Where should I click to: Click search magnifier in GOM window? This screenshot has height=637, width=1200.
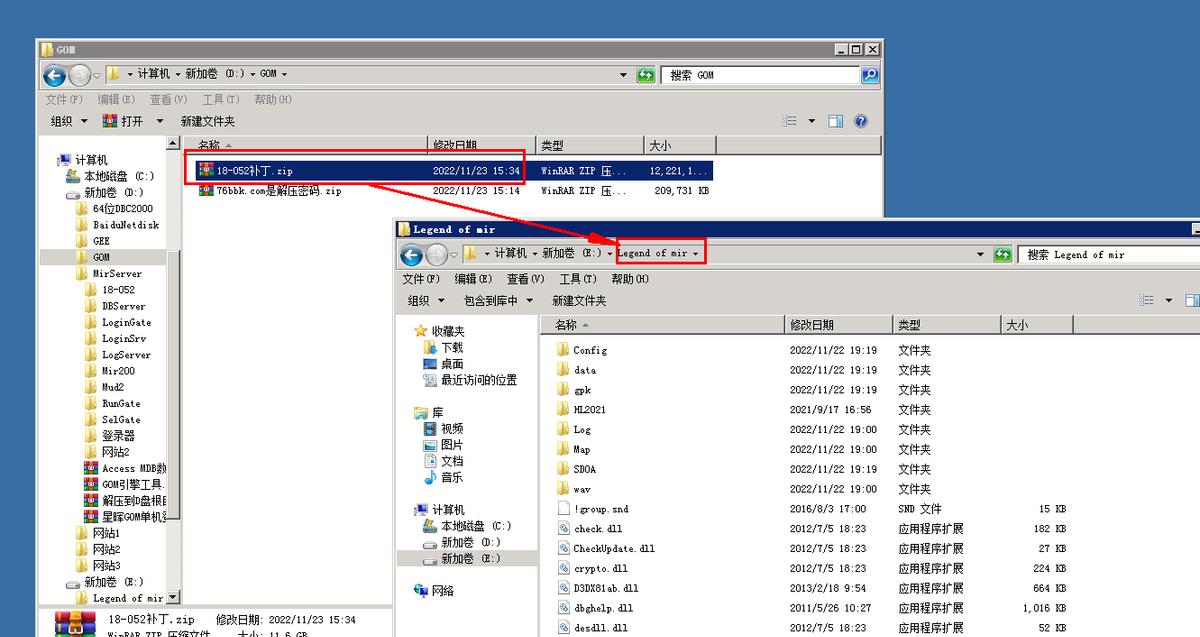869,75
